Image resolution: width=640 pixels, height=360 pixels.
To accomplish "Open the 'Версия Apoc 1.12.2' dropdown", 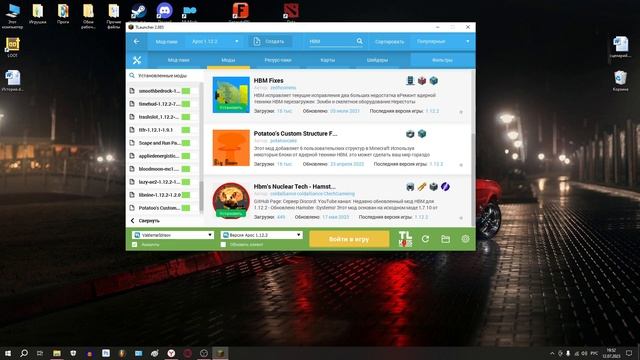I will click(x=261, y=235).
